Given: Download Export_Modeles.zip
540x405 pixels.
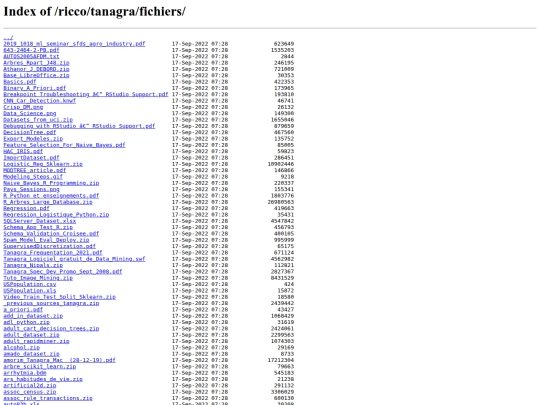Looking at the screenshot, I should pos(33,138).
